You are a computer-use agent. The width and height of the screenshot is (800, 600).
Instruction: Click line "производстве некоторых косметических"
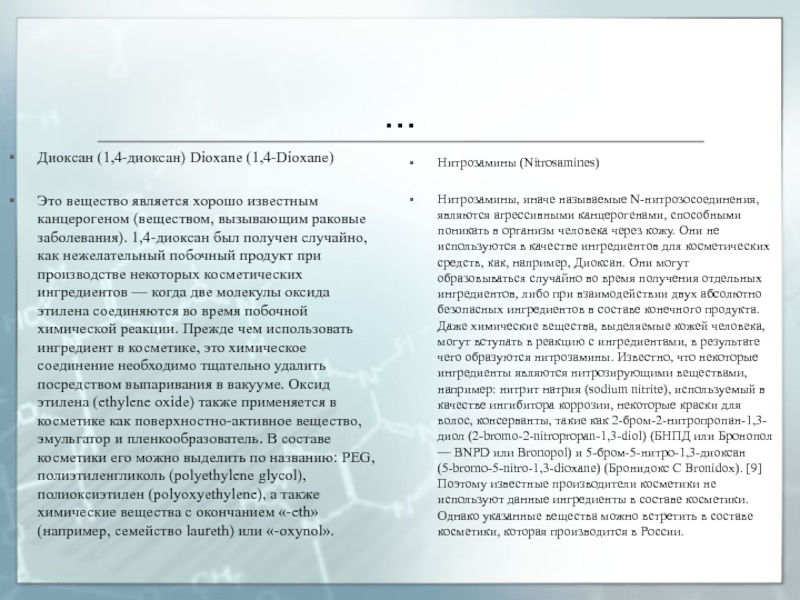[169, 274]
